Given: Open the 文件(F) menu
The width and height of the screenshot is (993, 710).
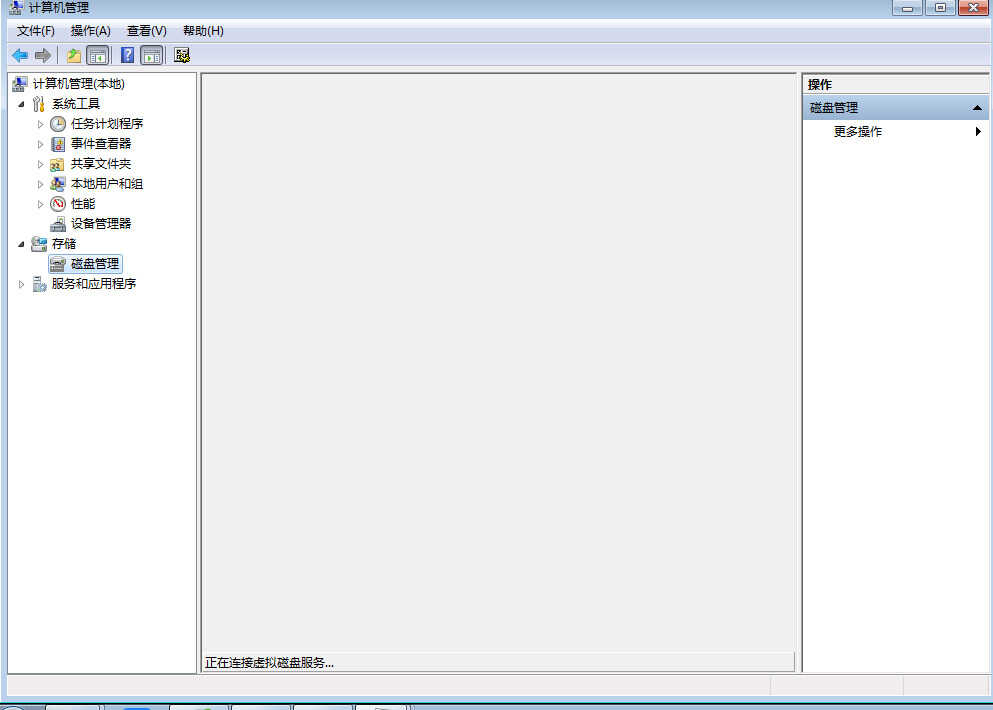Looking at the screenshot, I should (x=35, y=31).
